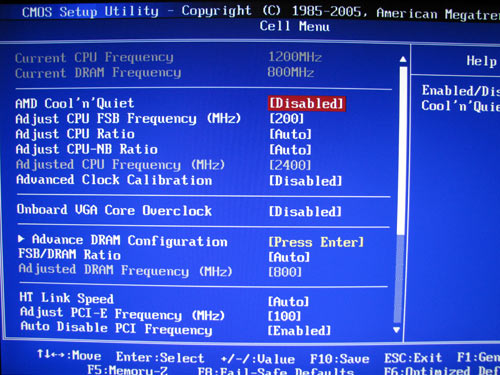Image resolution: width=500 pixels, height=375 pixels.
Task: Open the Adjust CPU-NB Ratio [Auto] option
Action: pos(290,150)
